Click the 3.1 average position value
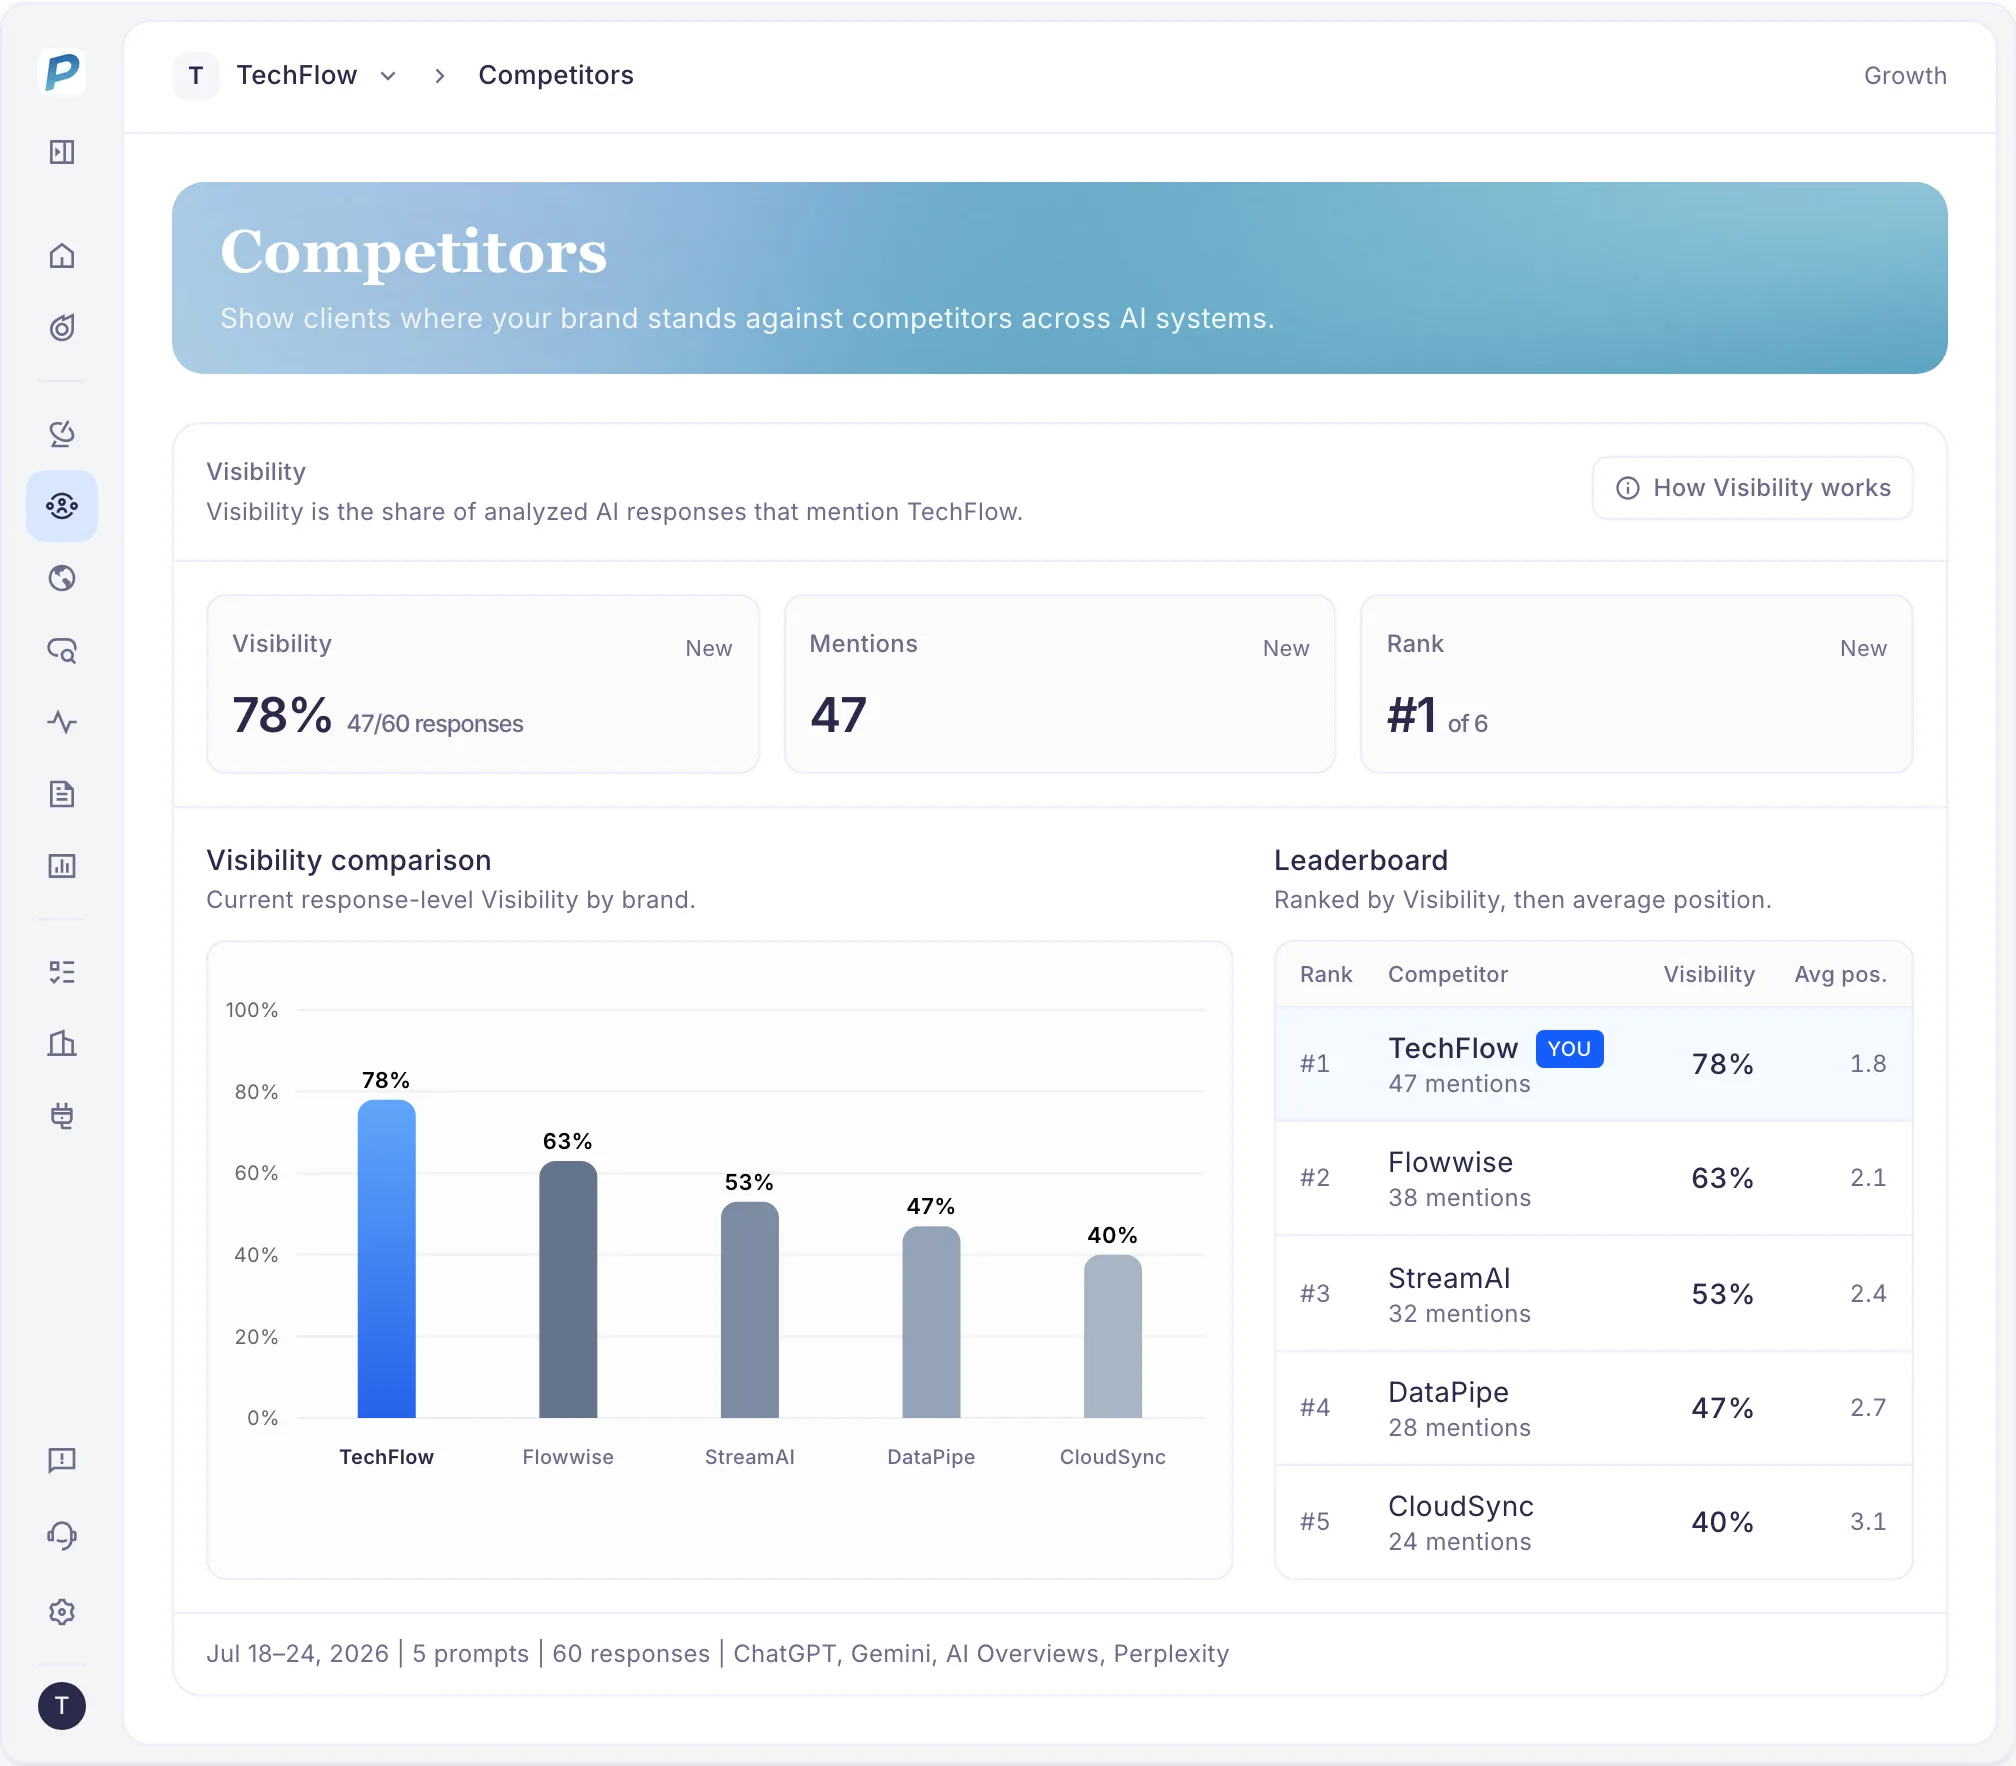Image resolution: width=2016 pixels, height=1766 pixels. 1868,1522
